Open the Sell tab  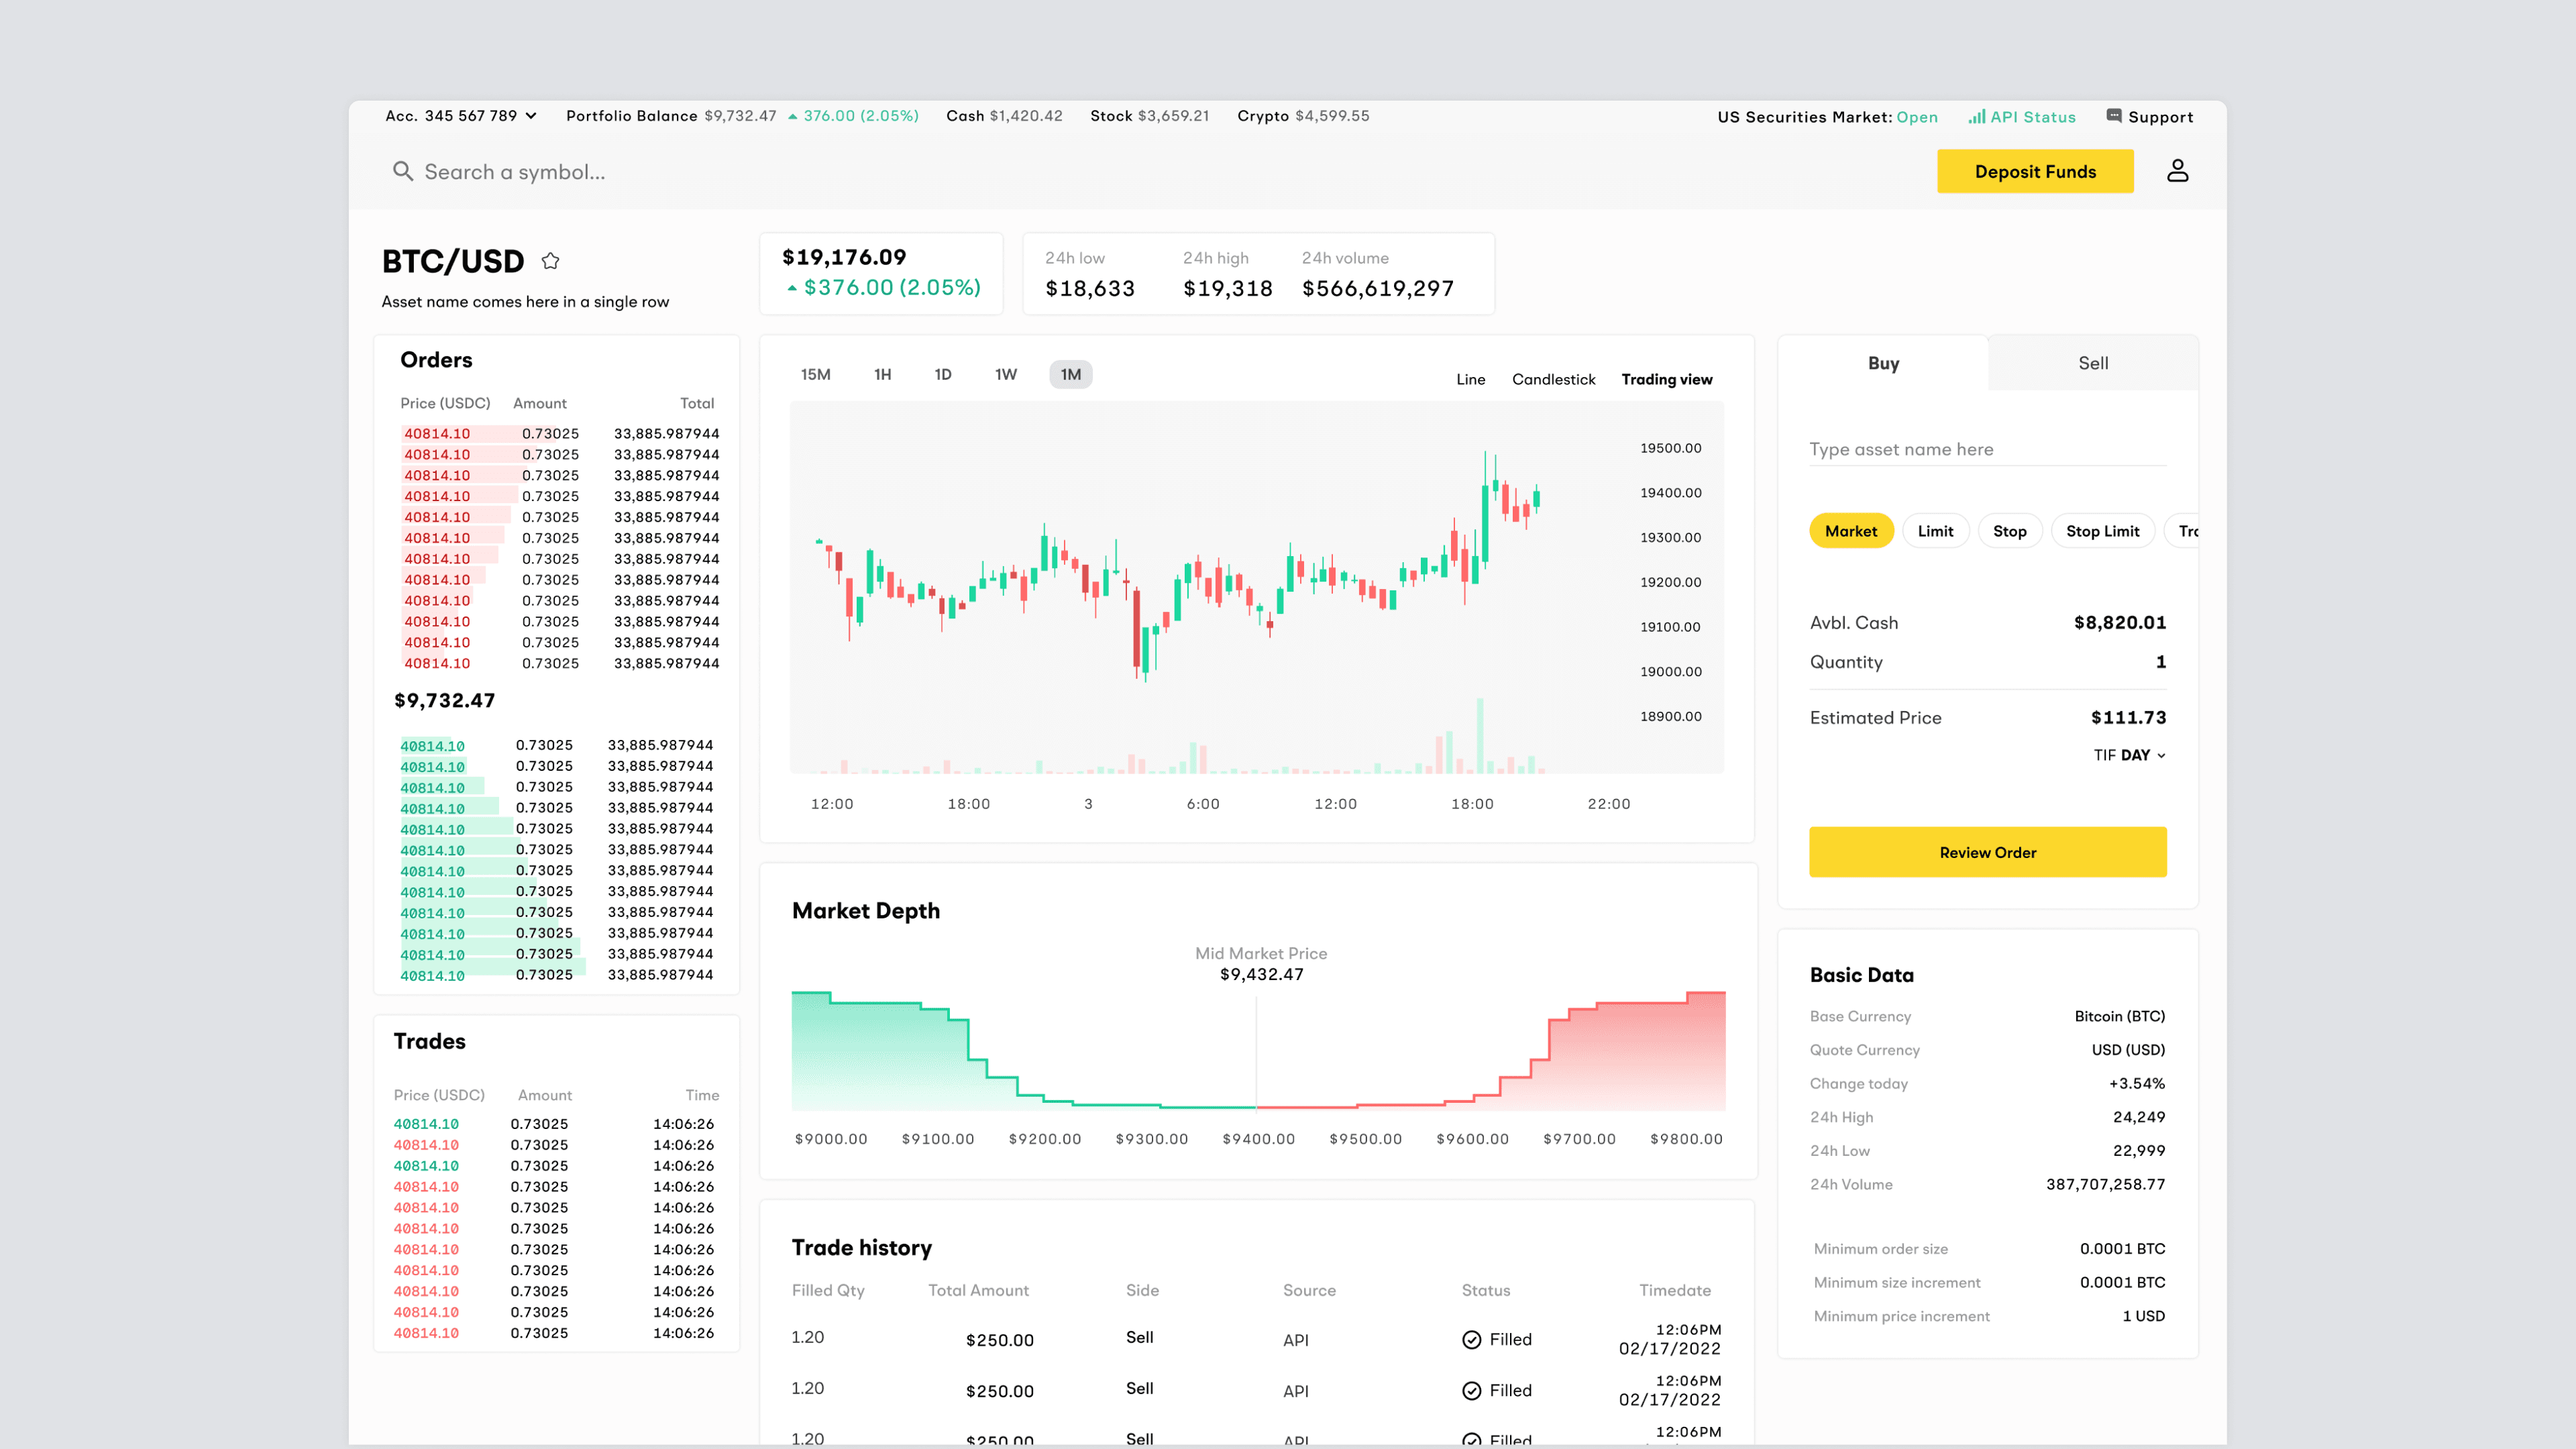point(2093,363)
